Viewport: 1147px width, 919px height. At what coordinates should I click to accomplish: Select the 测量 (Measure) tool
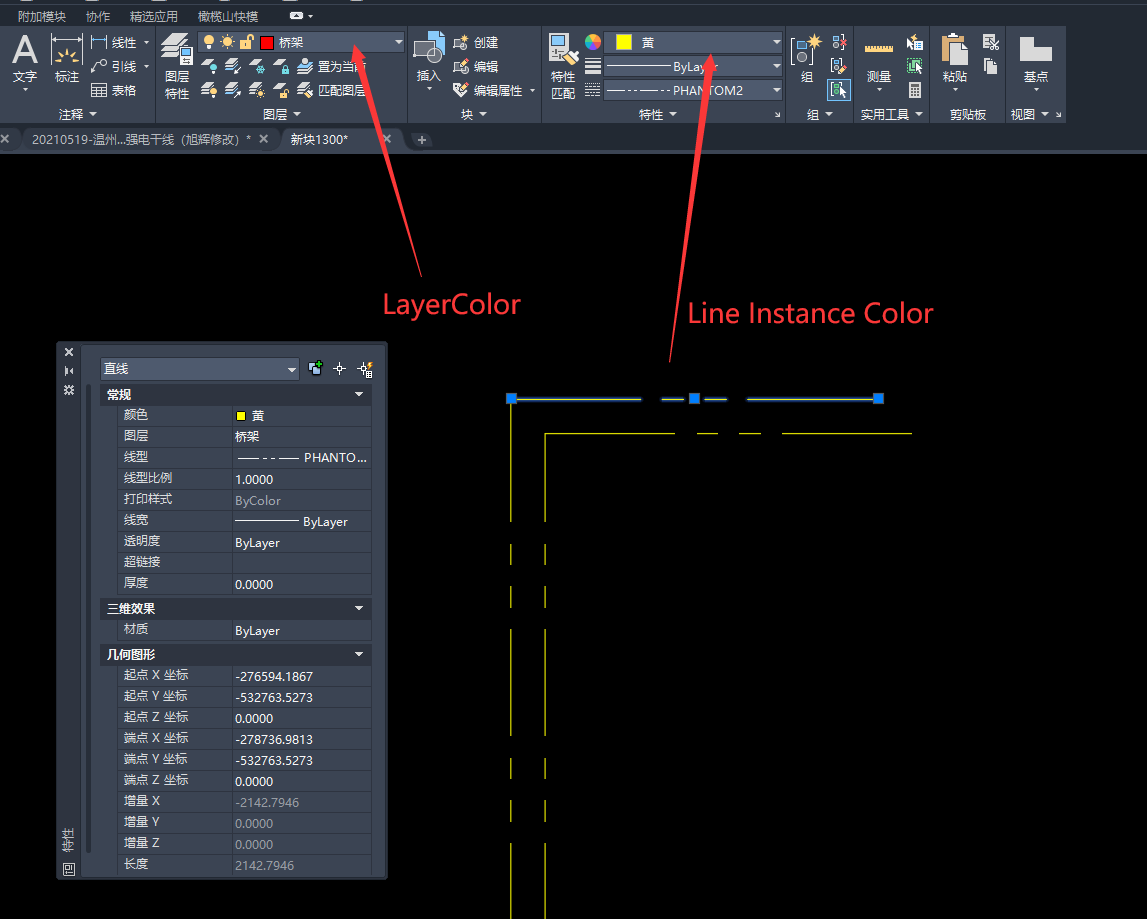click(878, 55)
